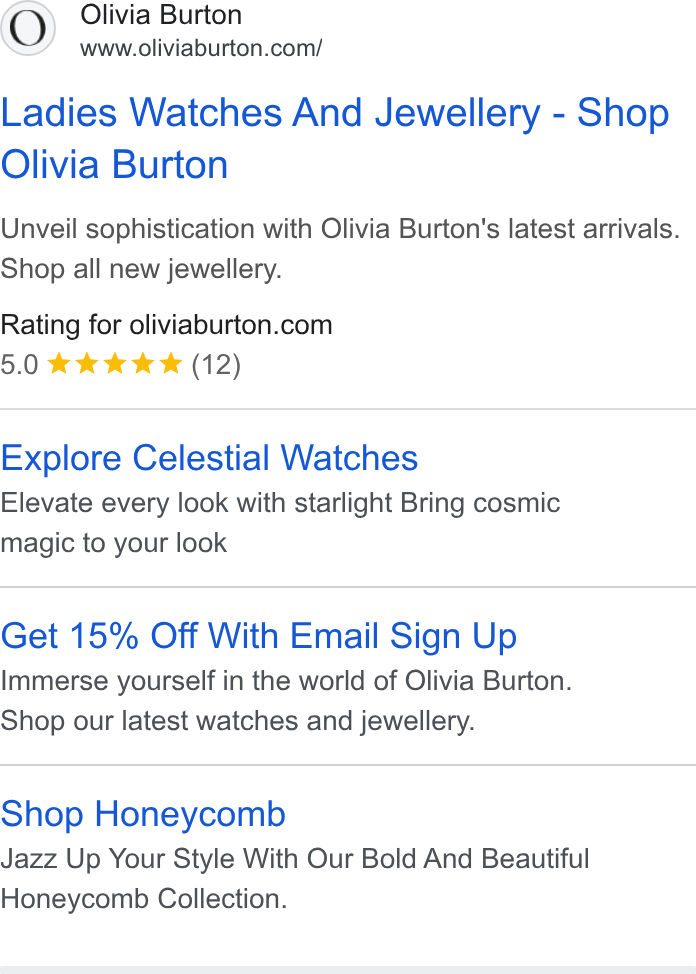696x974 pixels.
Task: Visit the www.oliviaburton.com URL text
Action: tap(201, 48)
